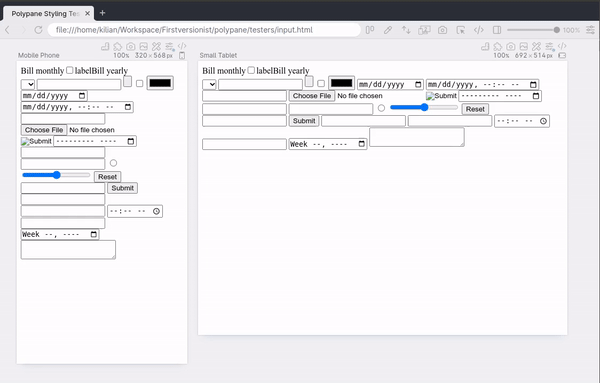This screenshot has width=600, height=383.
Task: Open the devtools code icon in main toolbar
Action: [x=479, y=30]
